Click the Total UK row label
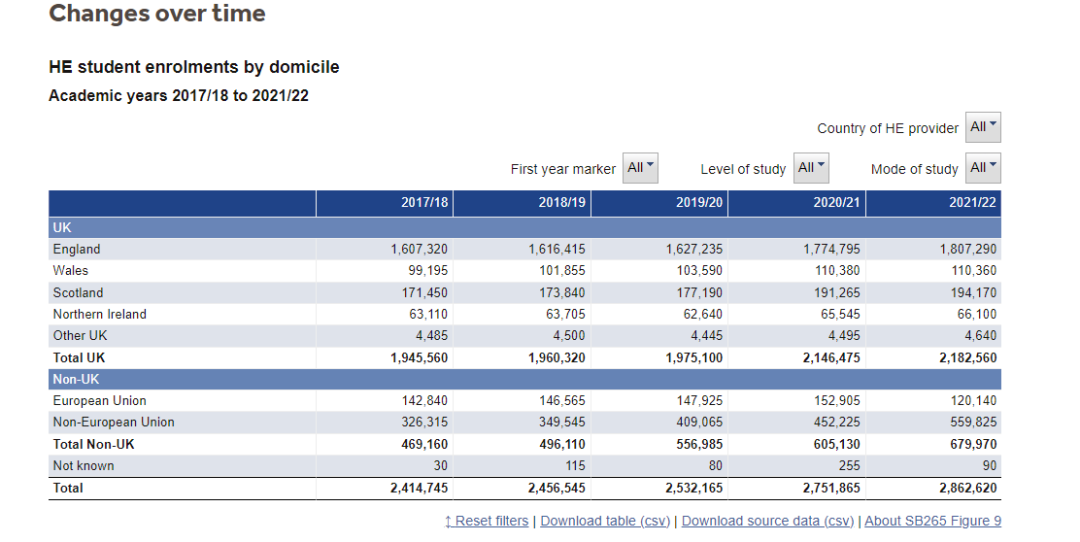Image resolution: width=1080 pixels, height=542 pixels. [x=79, y=357]
